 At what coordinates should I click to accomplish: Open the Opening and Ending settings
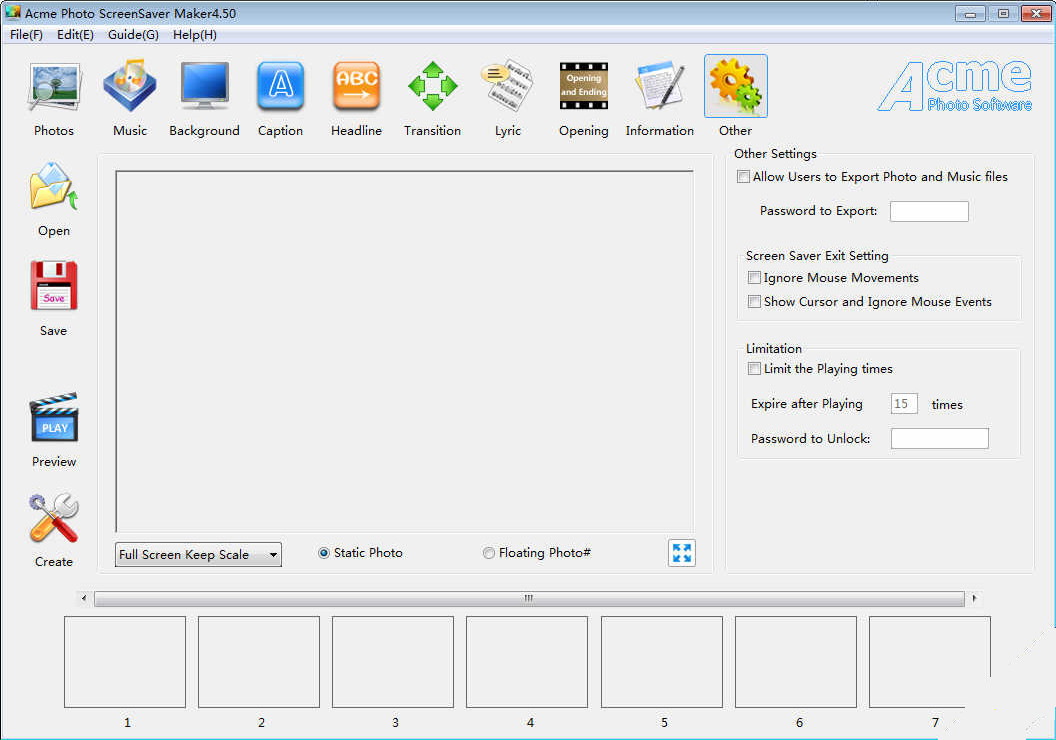pos(584,86)
